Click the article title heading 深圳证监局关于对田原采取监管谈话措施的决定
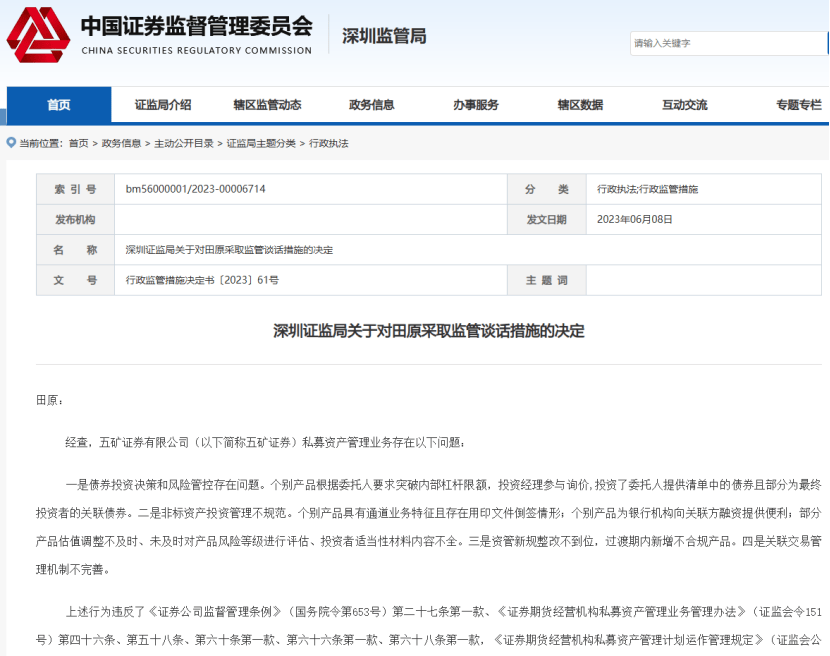This screenshot has width=830, height=656. (429, 331)
